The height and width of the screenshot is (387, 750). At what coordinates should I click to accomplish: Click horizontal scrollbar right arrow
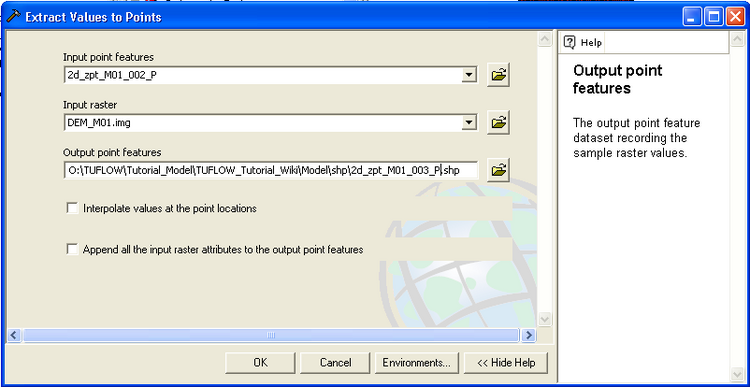(528, 335)
